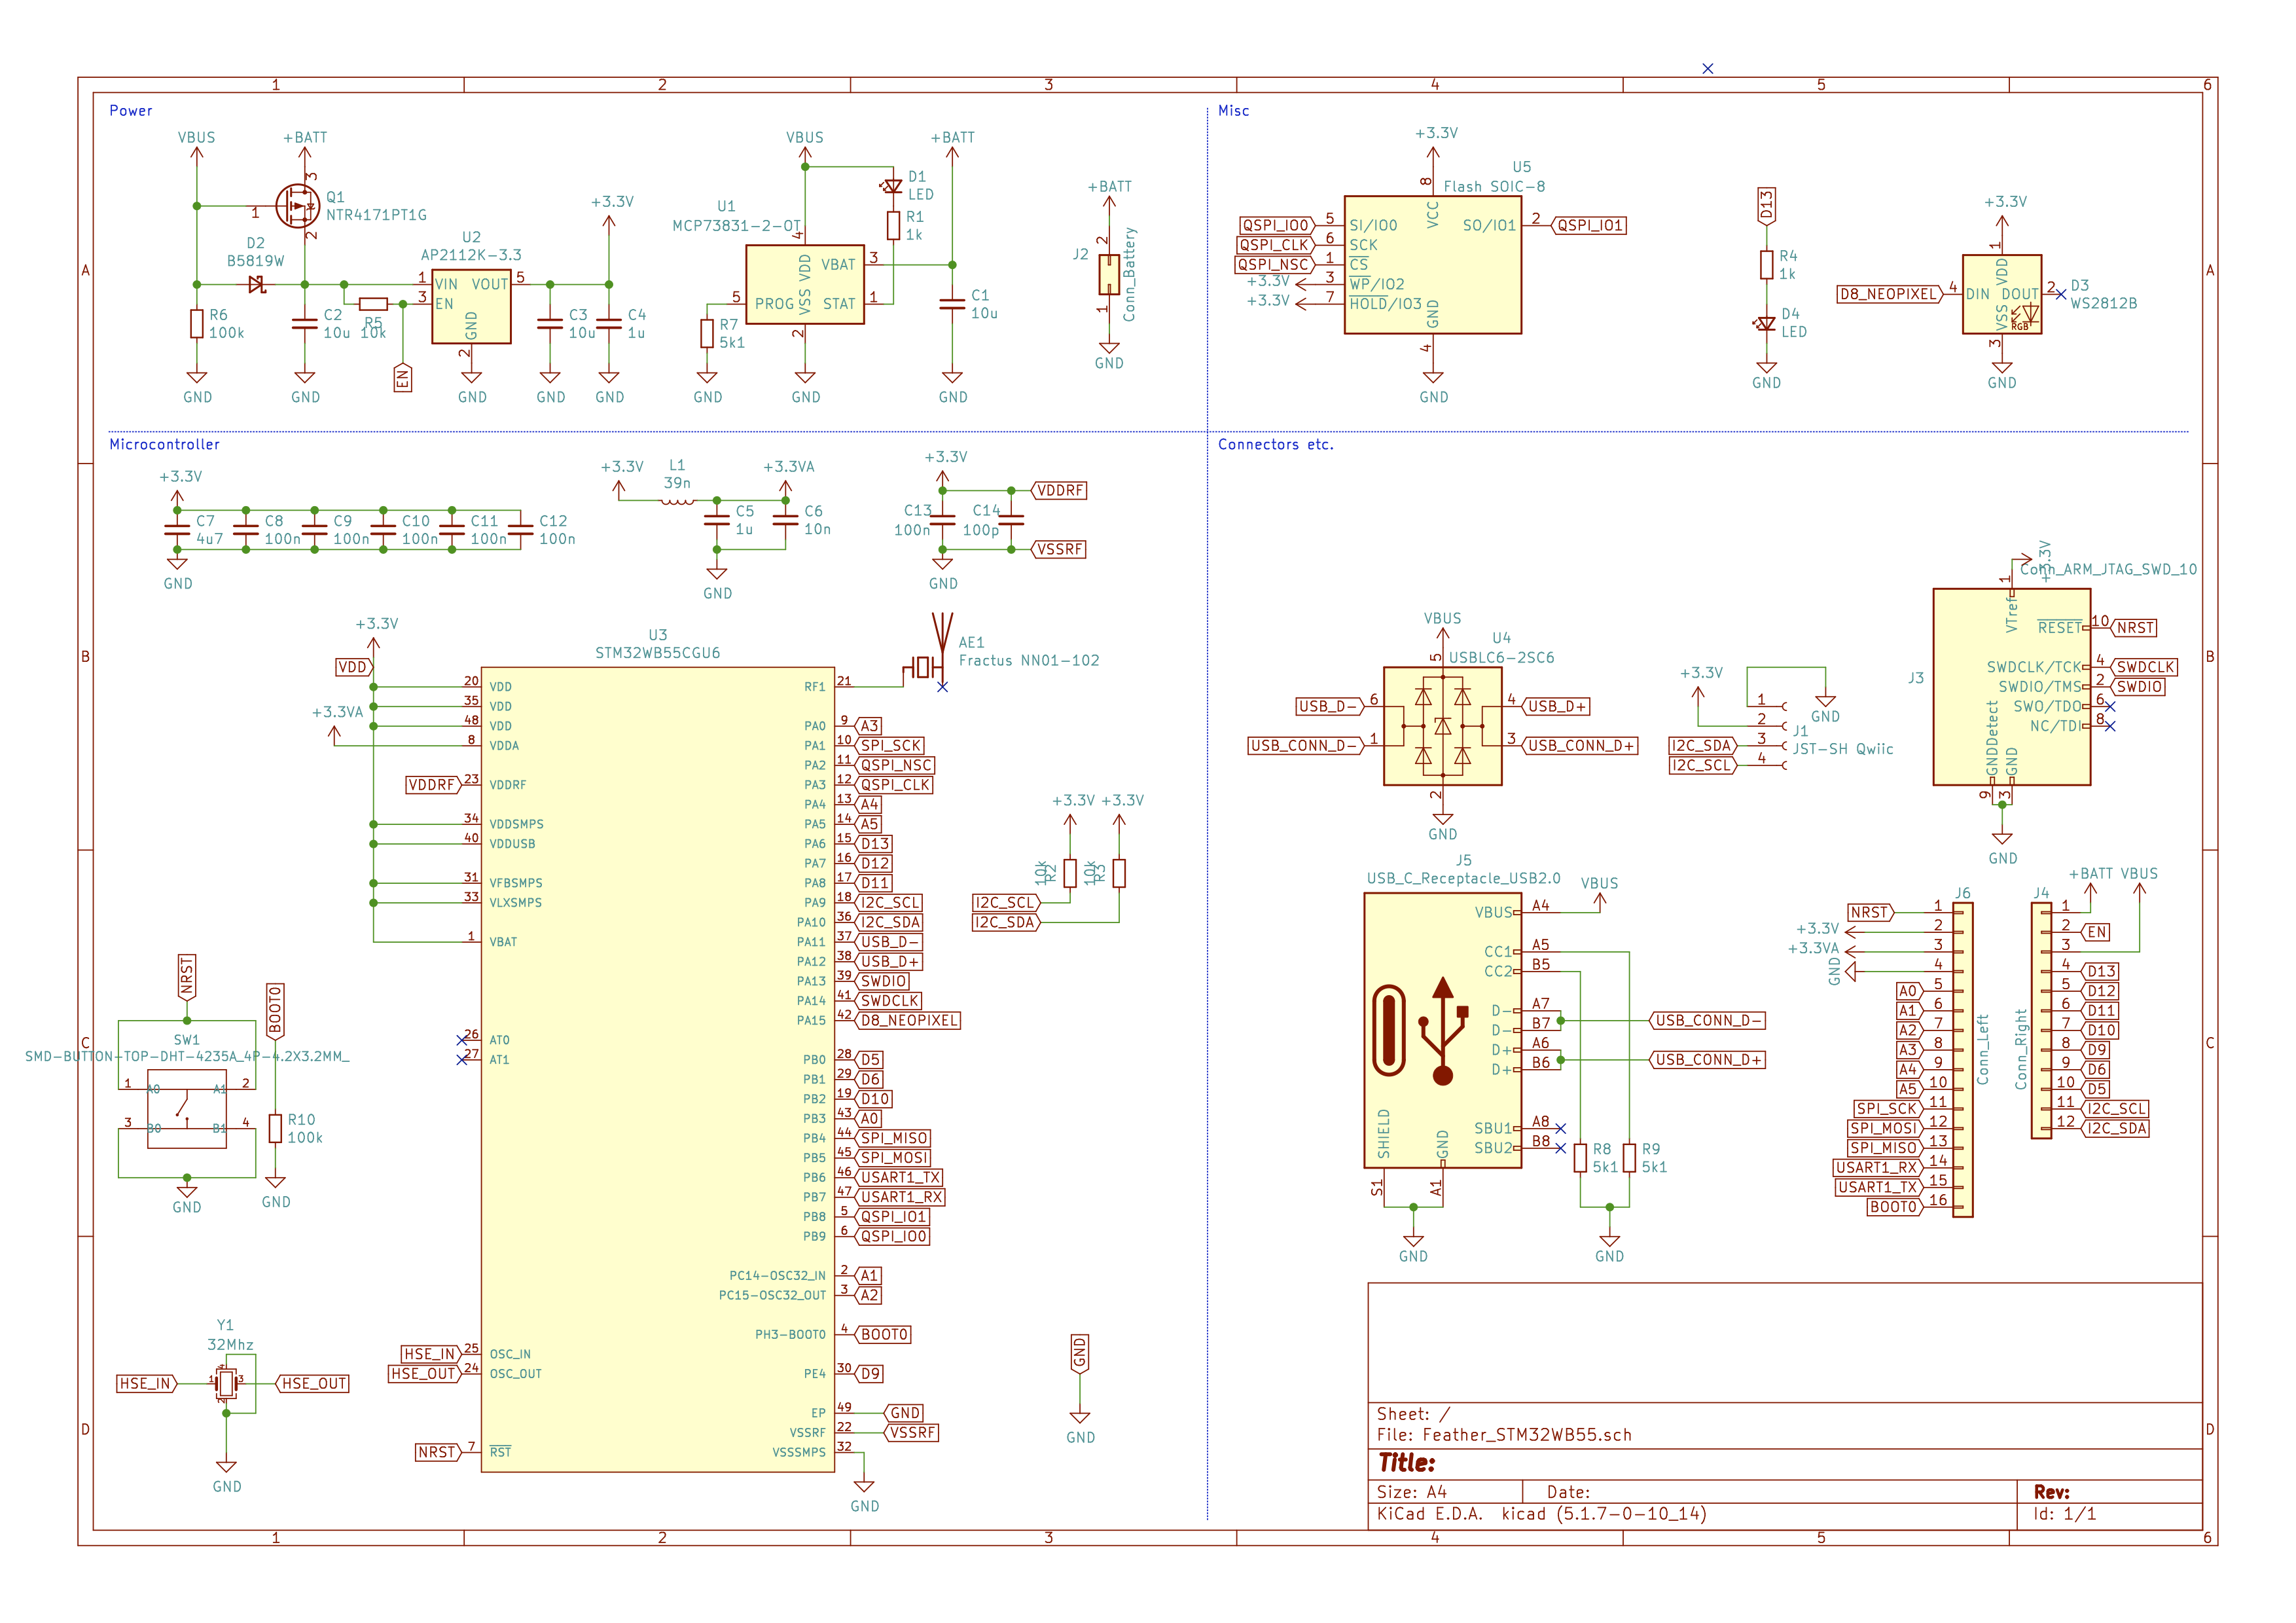
Task: Click the D2 B5819W diode symbol
Action: (x=257, y=285)
